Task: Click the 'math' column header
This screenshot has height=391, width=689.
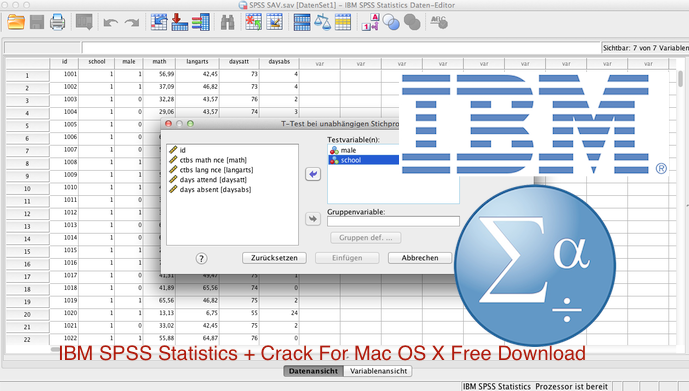Action: click(159, 62)
